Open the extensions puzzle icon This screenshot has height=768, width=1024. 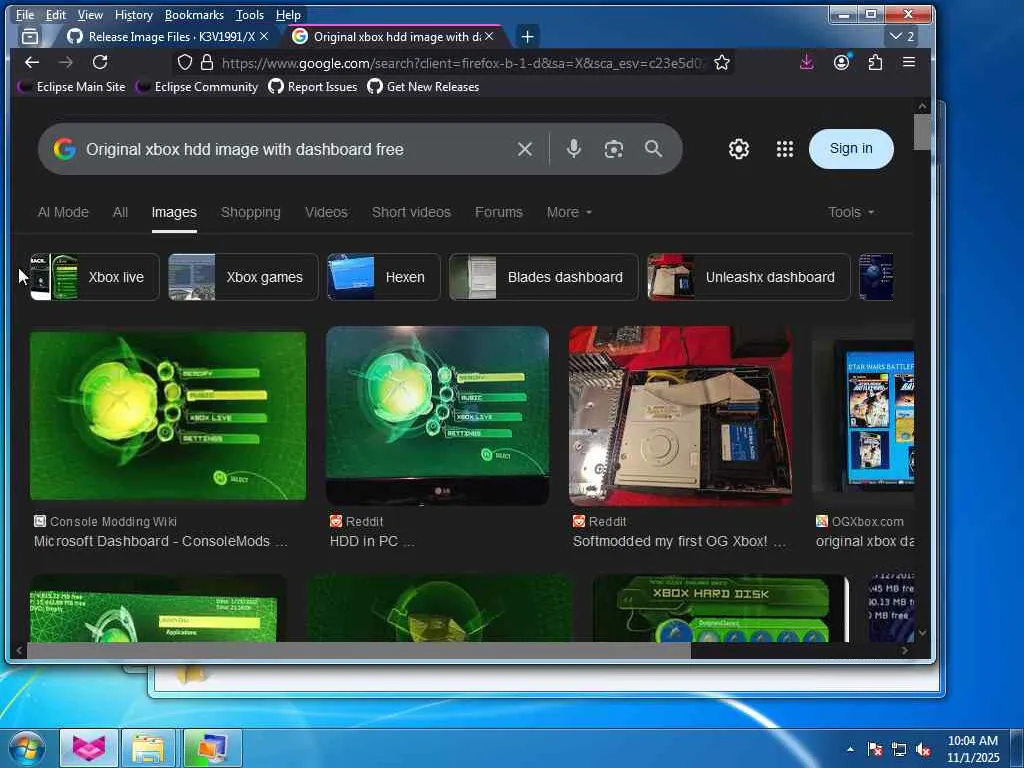(x=875, y=62)
